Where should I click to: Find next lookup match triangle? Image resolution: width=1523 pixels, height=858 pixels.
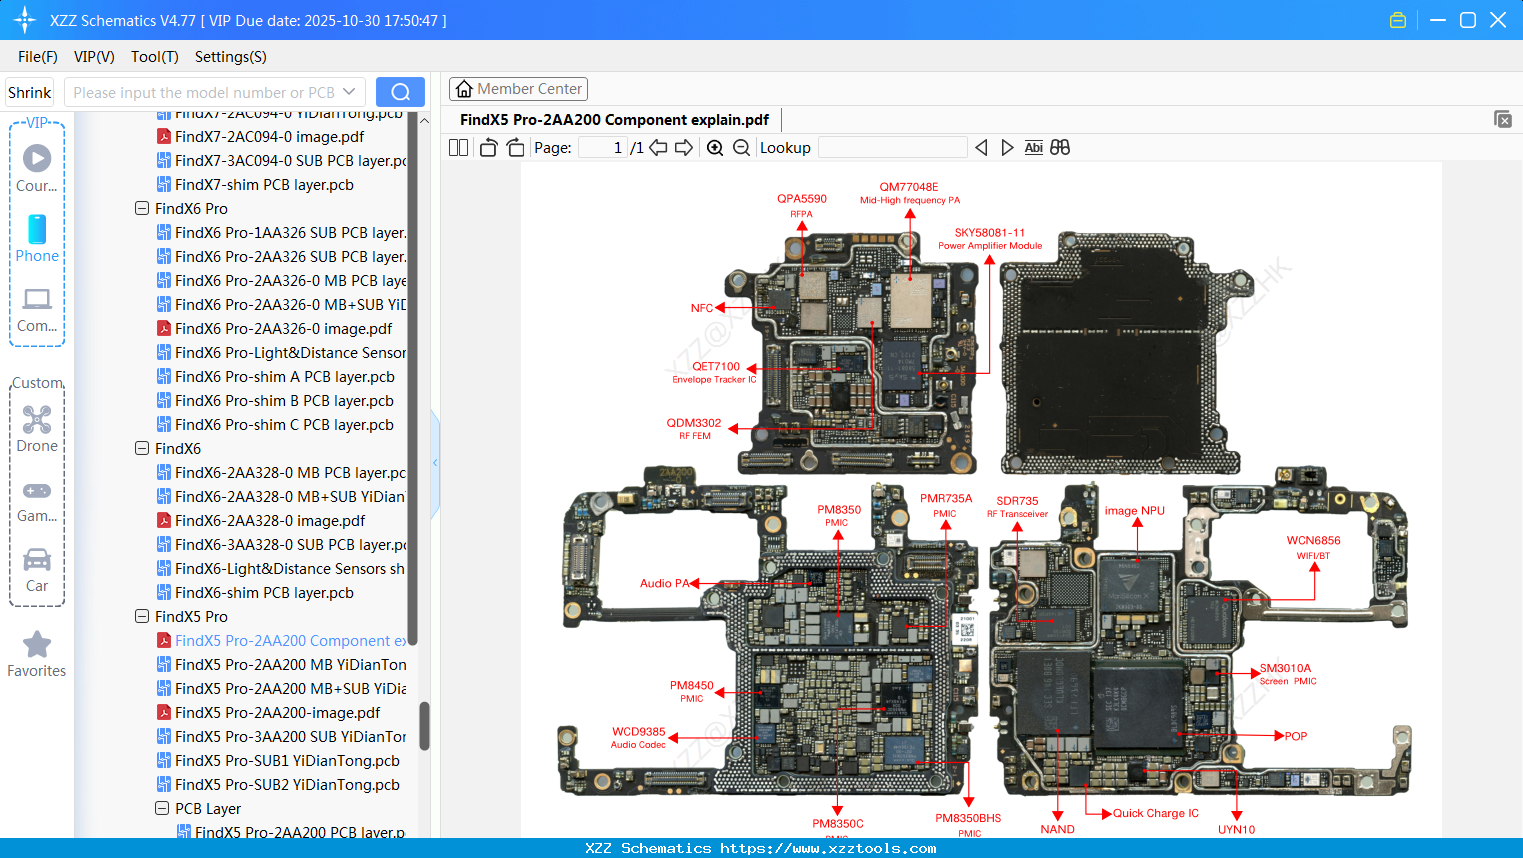(x=1007, y=148)
